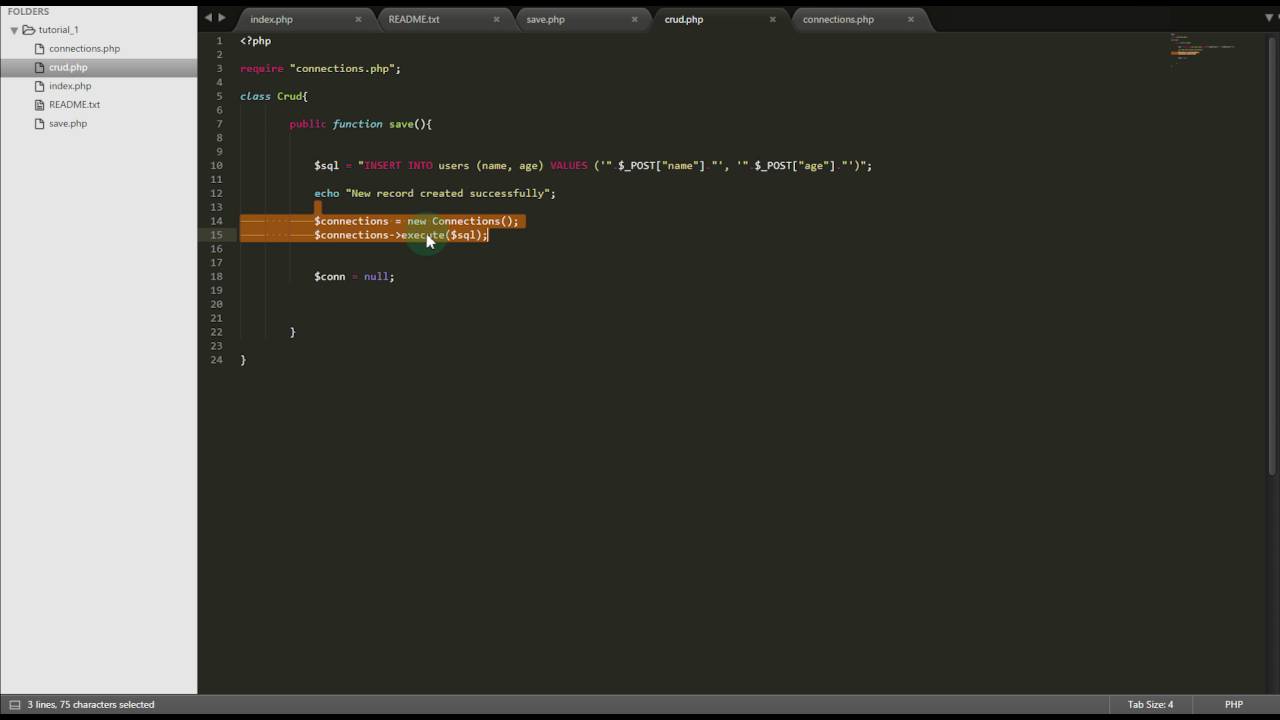
Task: Navigate tabs forward with right arrow
Action: click(x=221, y=18)
